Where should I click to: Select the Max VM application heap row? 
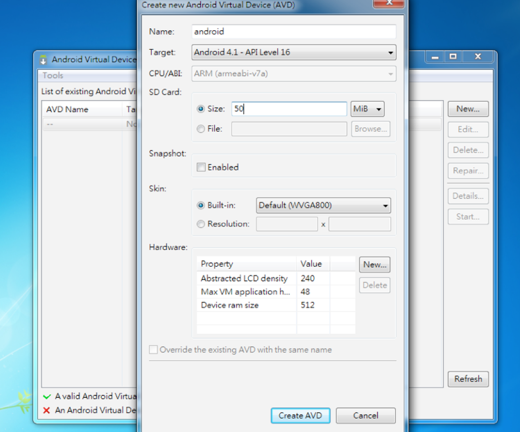(276, 292)
